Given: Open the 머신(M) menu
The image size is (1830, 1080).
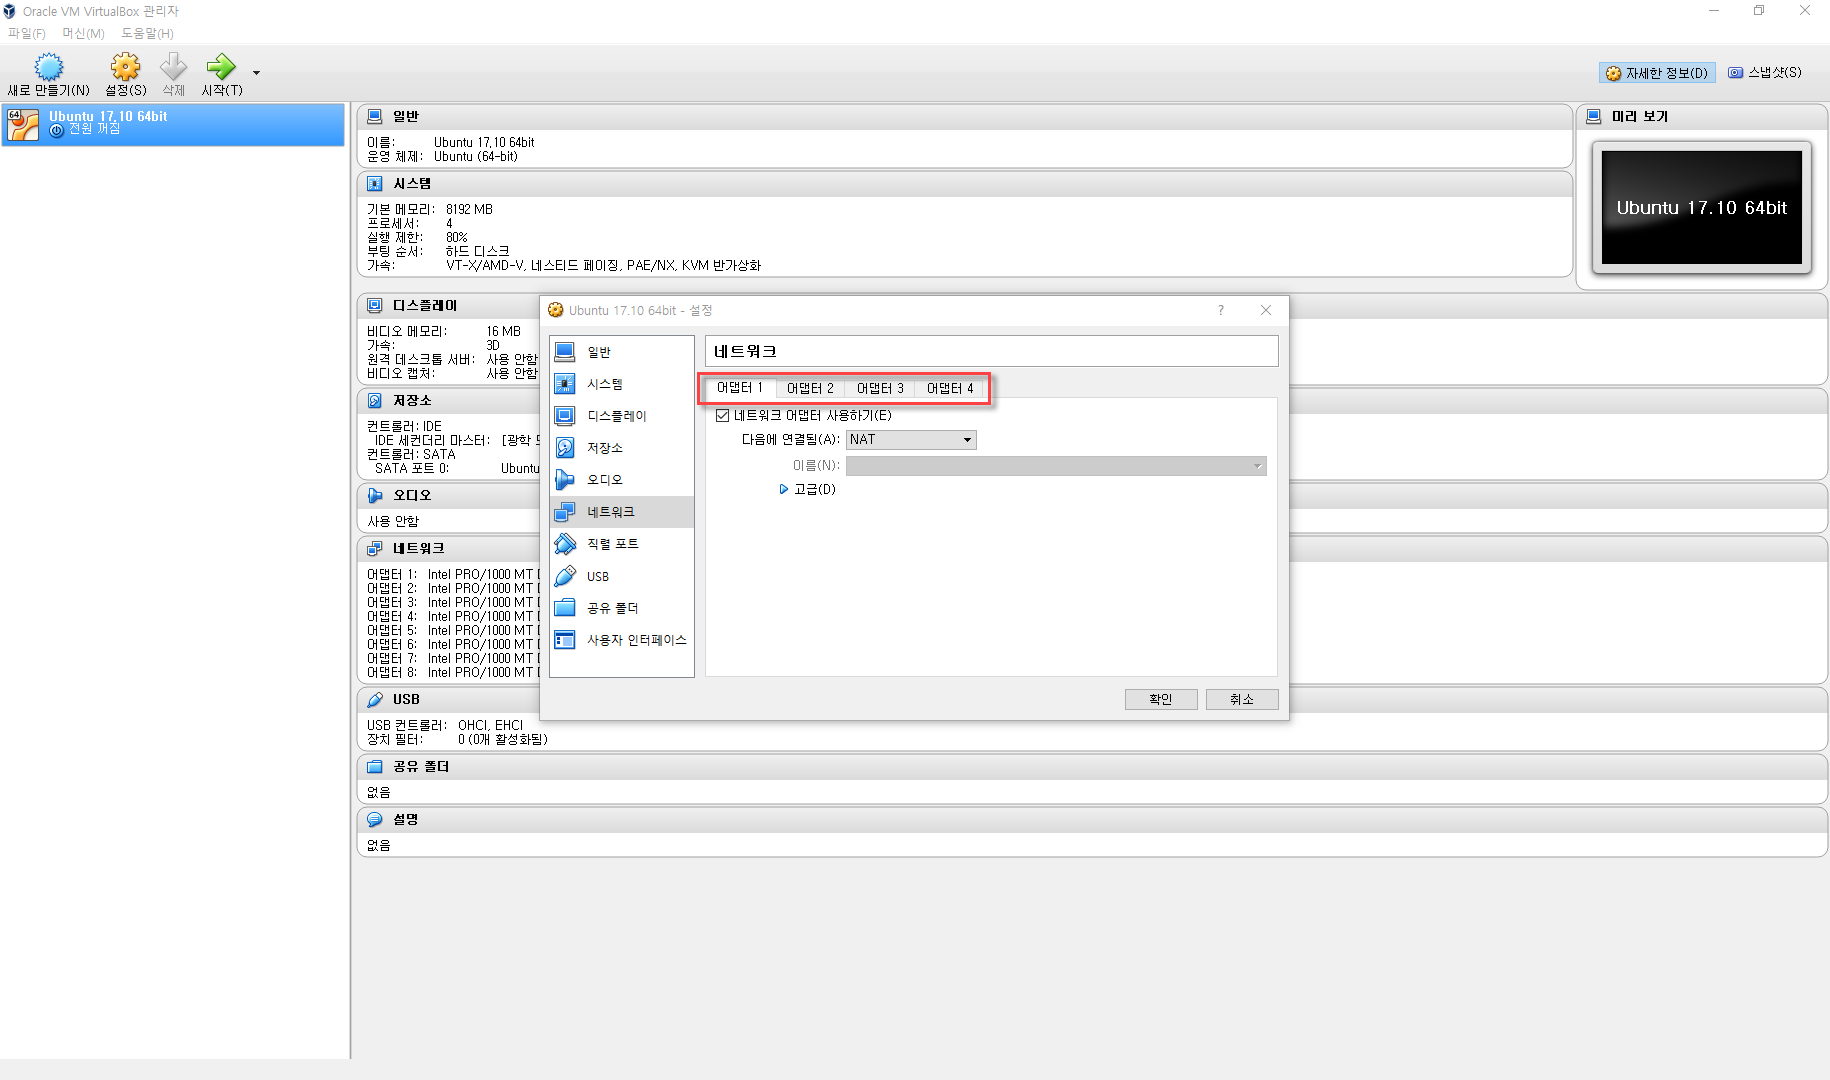Looking at the screenshot, I should tap(83, 33).
